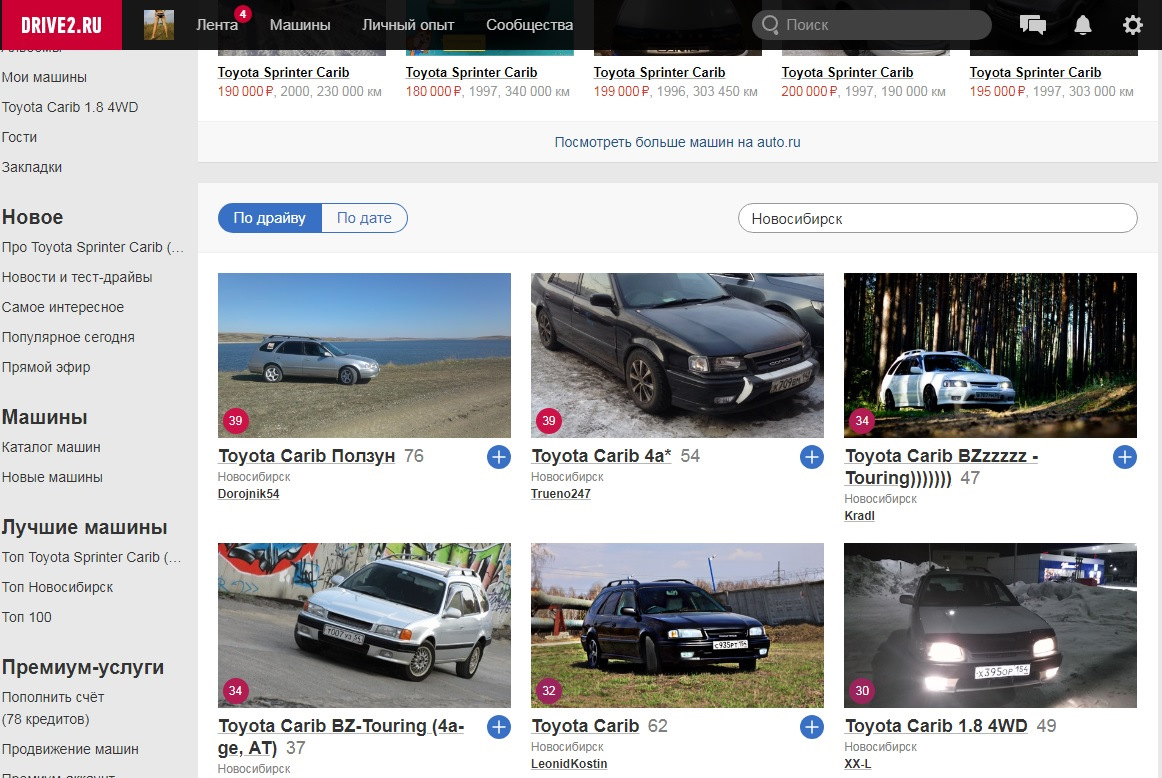
Task: Open Новости и тест-драйвы
Action: pyautogui.click(x=77, y=277)
